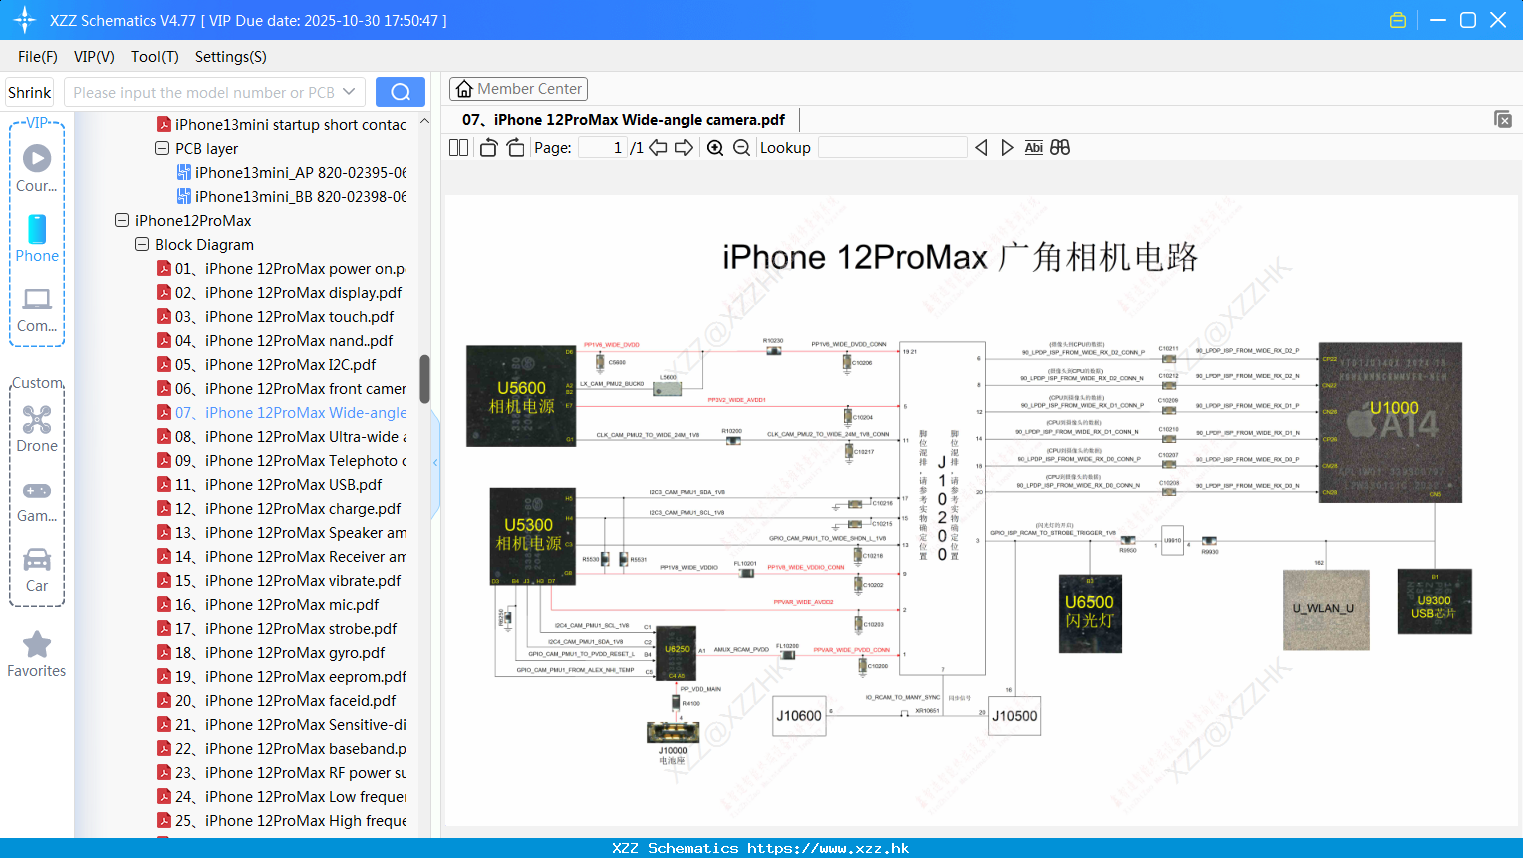
Task: Open 17 iPhone 12ProMax strobe.pdf
Action: [277, 628]
